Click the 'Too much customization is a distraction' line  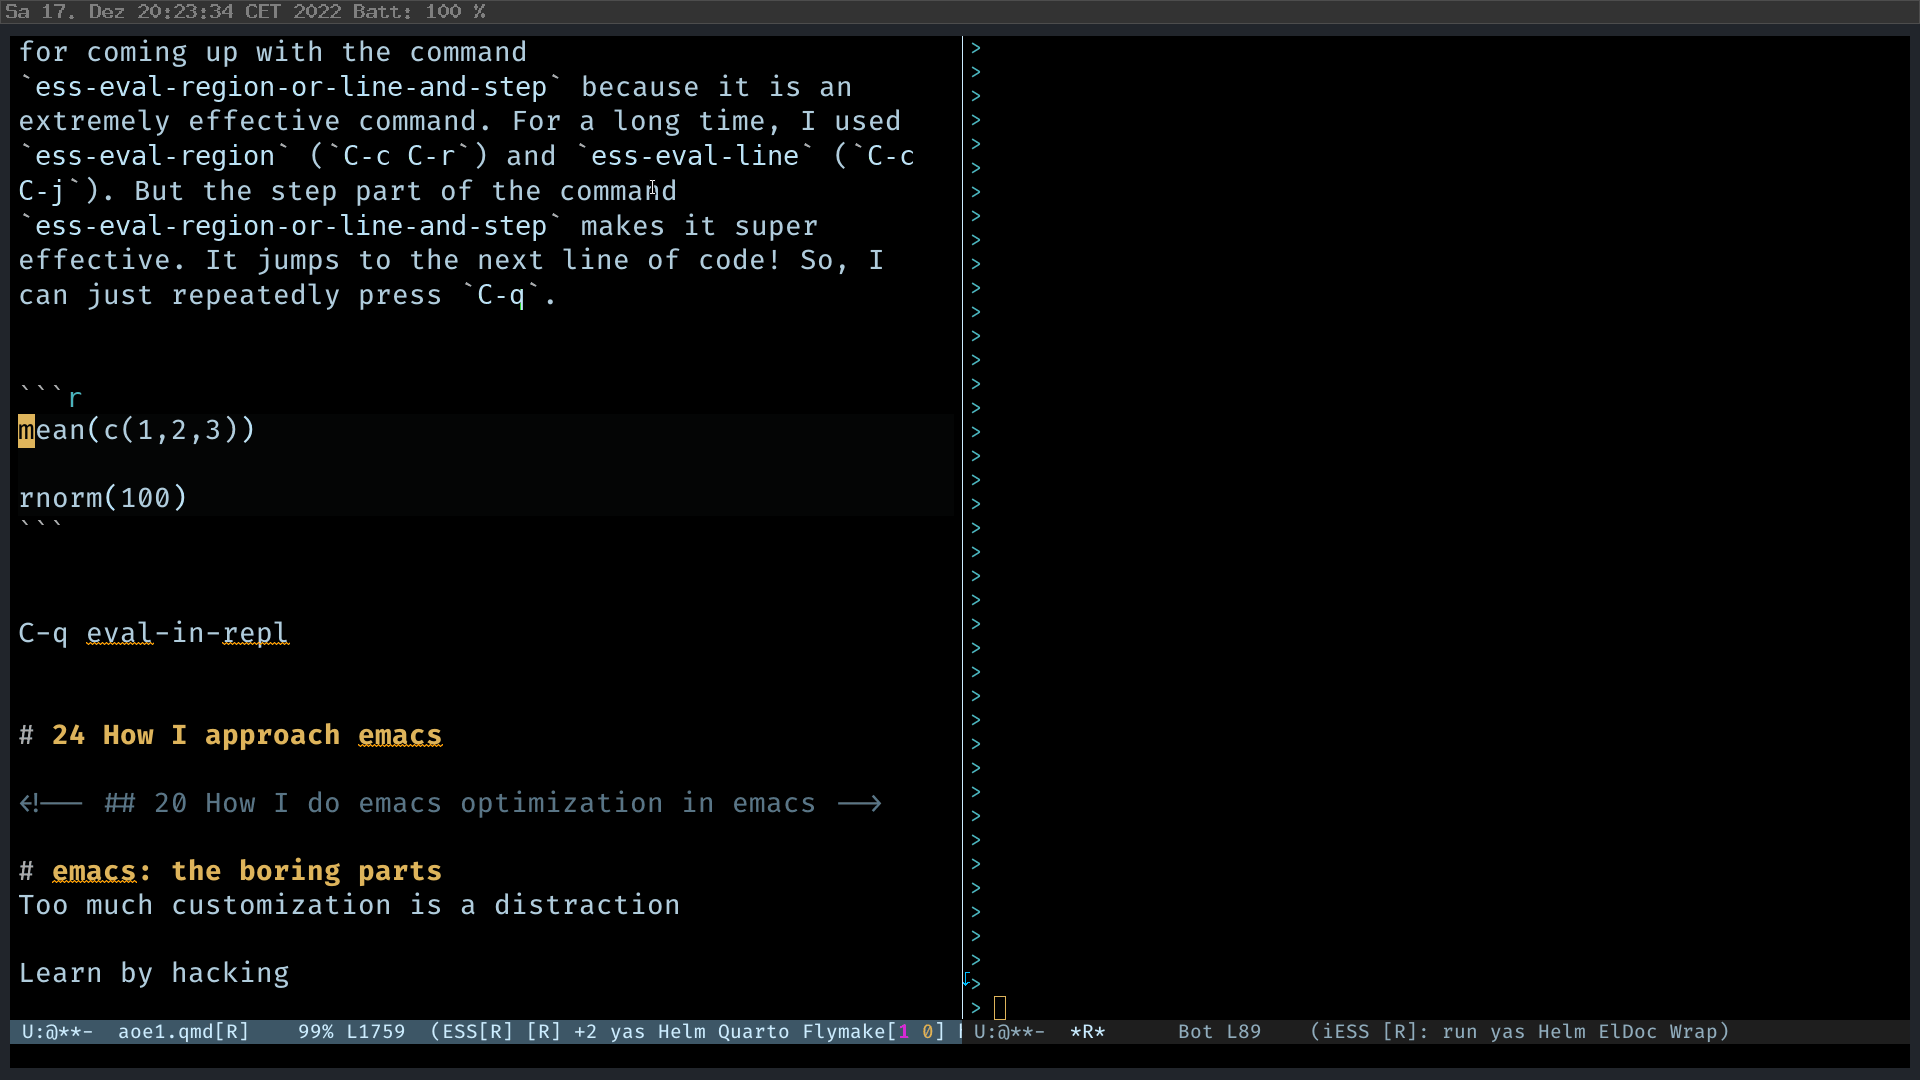(349, 905)
